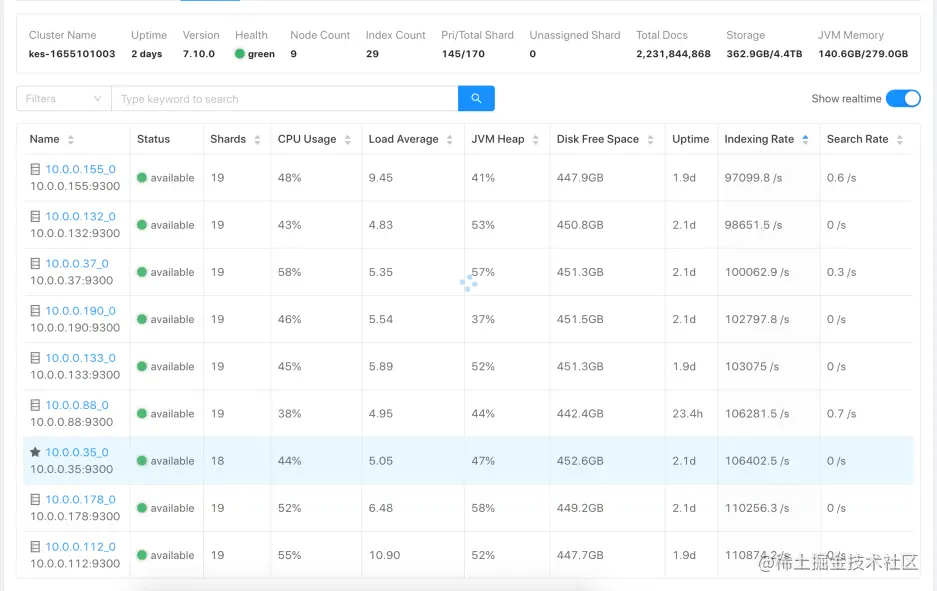Open the Filters dropdown

pos(63,99)
